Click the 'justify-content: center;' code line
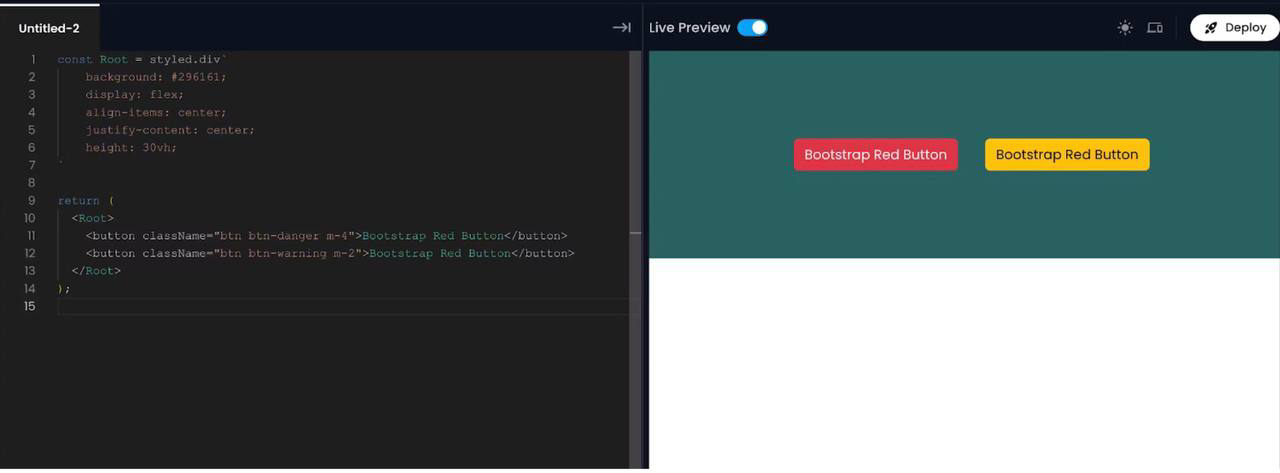Screen dimensions: 1280x473 click(170, 130)
